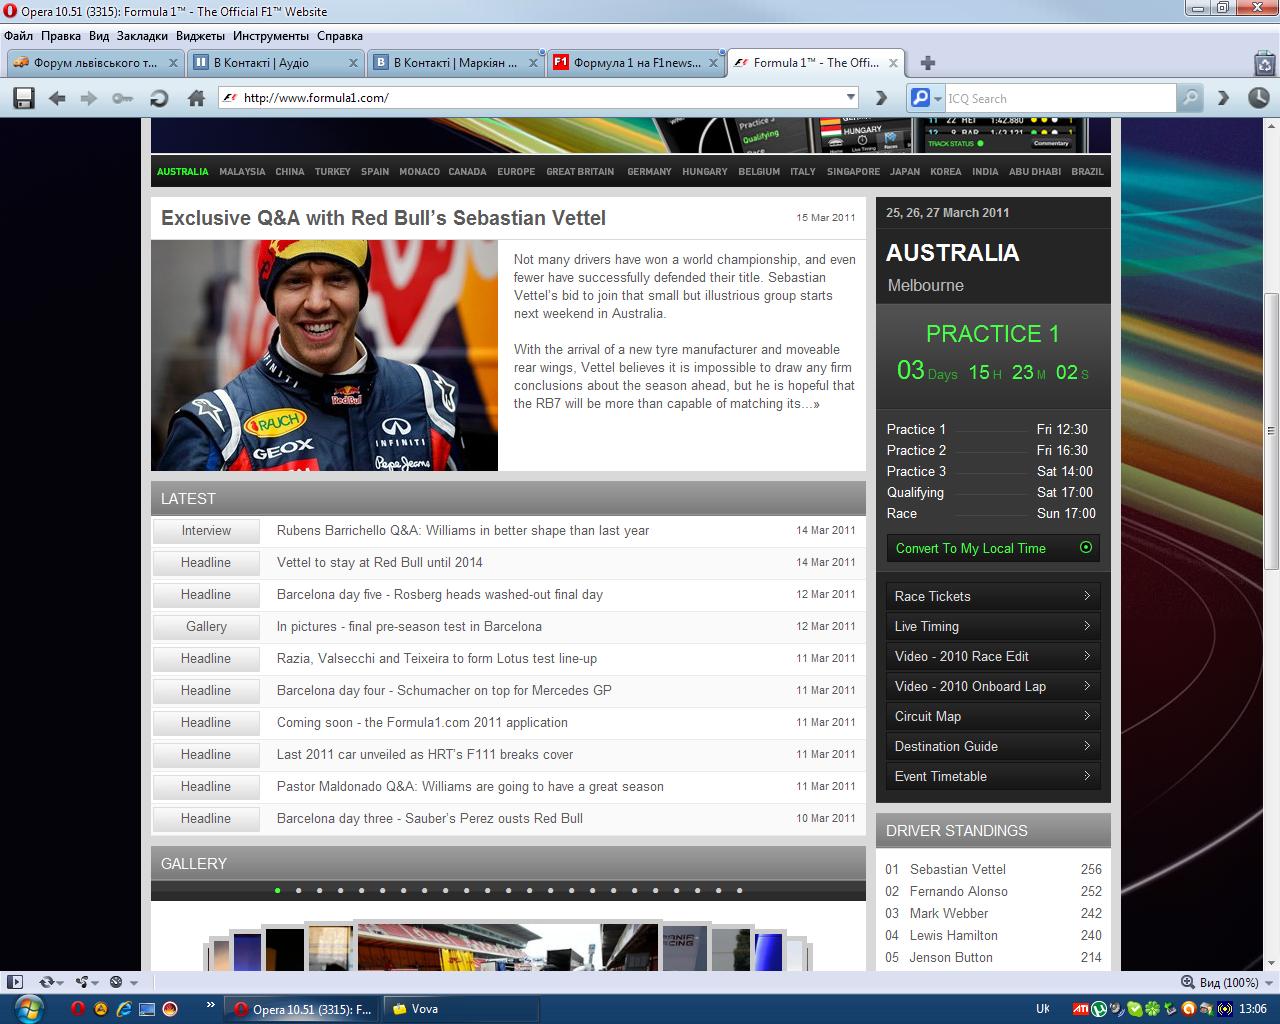Viewport: 1280px width, 1024px height.
Task: Click the center gallery thumbnail of pit lane
Action: click(508, 947)
